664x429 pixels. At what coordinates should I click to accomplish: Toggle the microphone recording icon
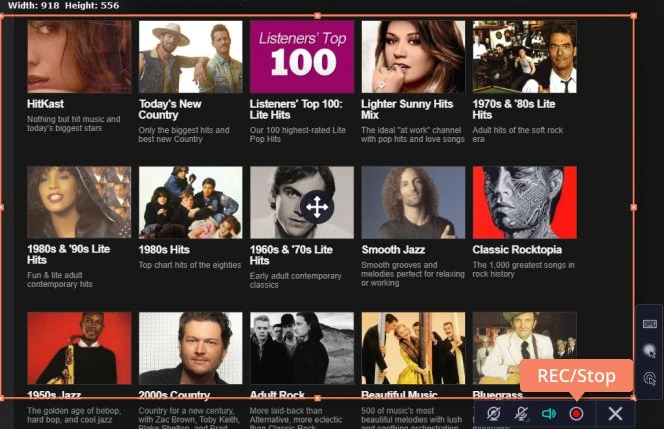click(x=521, y=413)
